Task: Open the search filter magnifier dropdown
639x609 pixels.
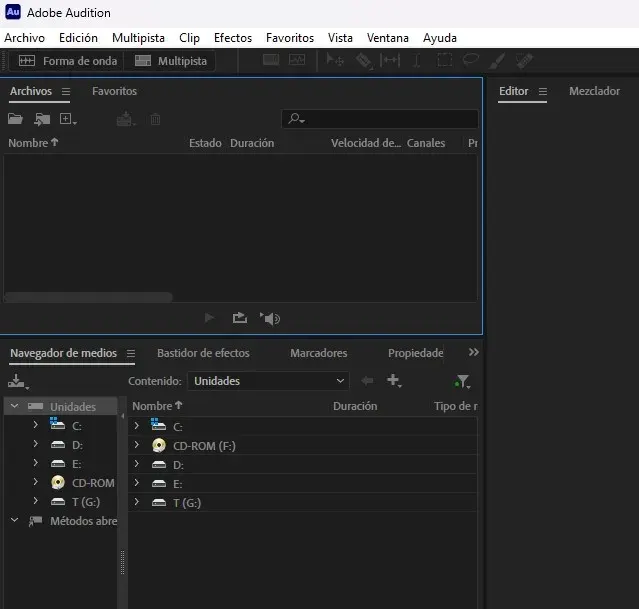Action: coord(296,119)
